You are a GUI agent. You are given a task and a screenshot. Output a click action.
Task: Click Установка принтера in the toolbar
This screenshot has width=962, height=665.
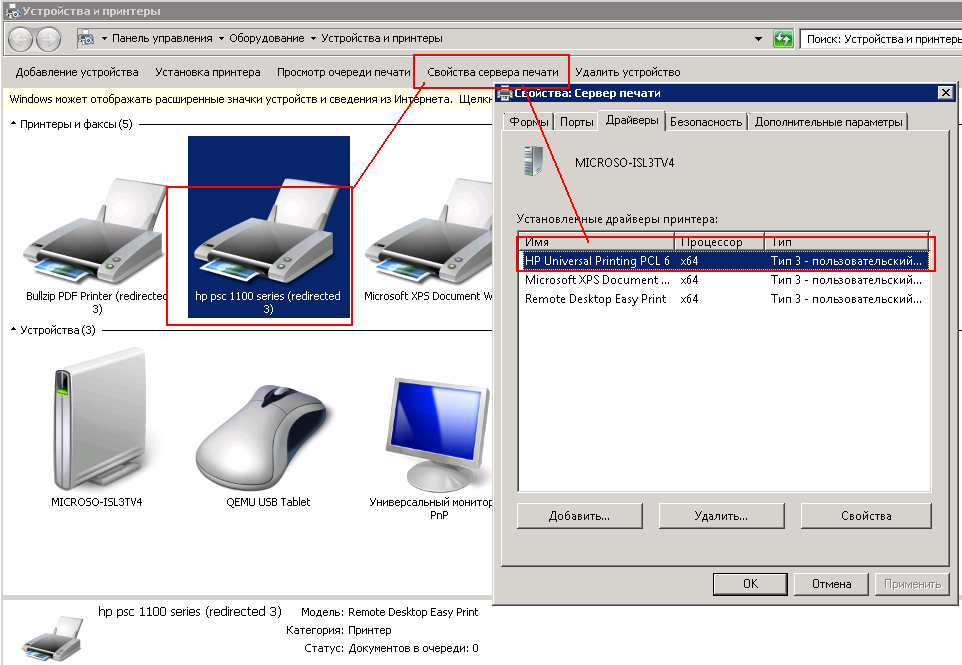pos(207,72)
